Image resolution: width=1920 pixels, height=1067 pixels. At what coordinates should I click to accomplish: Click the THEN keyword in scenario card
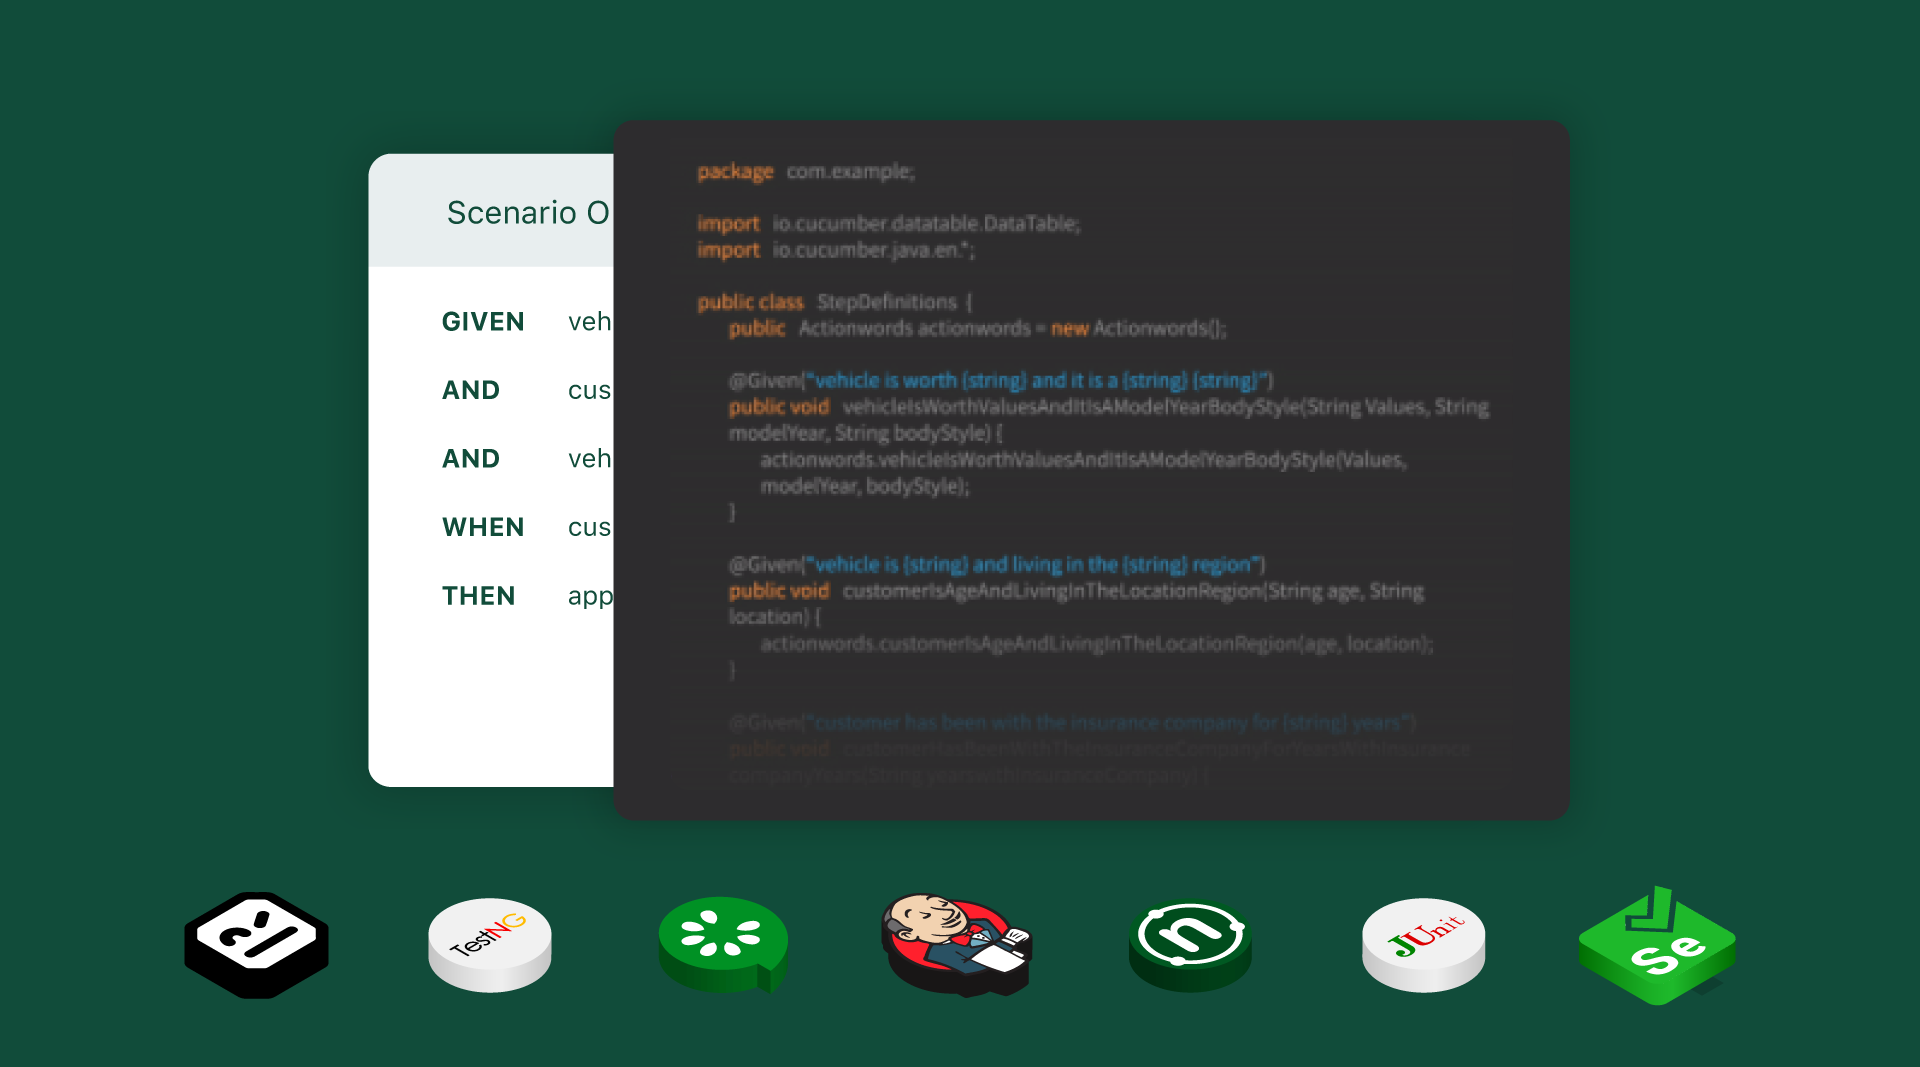[x=479, y=596]
